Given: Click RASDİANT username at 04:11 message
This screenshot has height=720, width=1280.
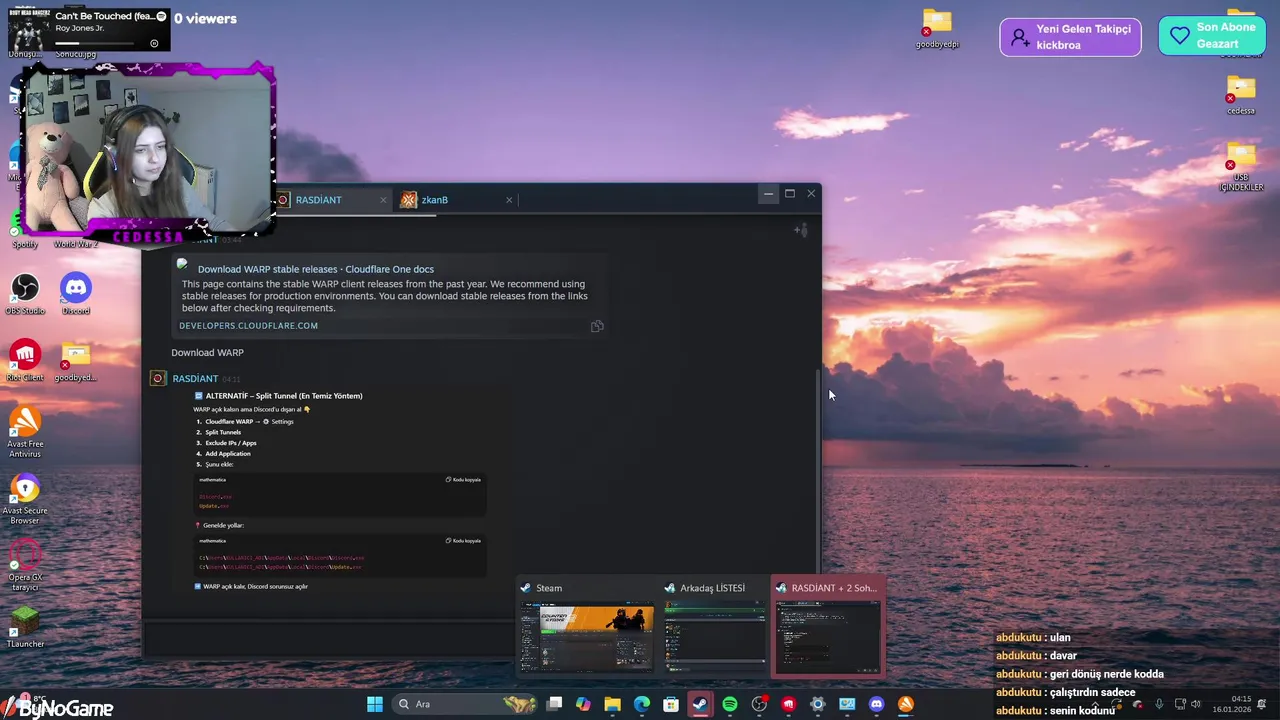Looking at the screenshot, I should 195,379.
